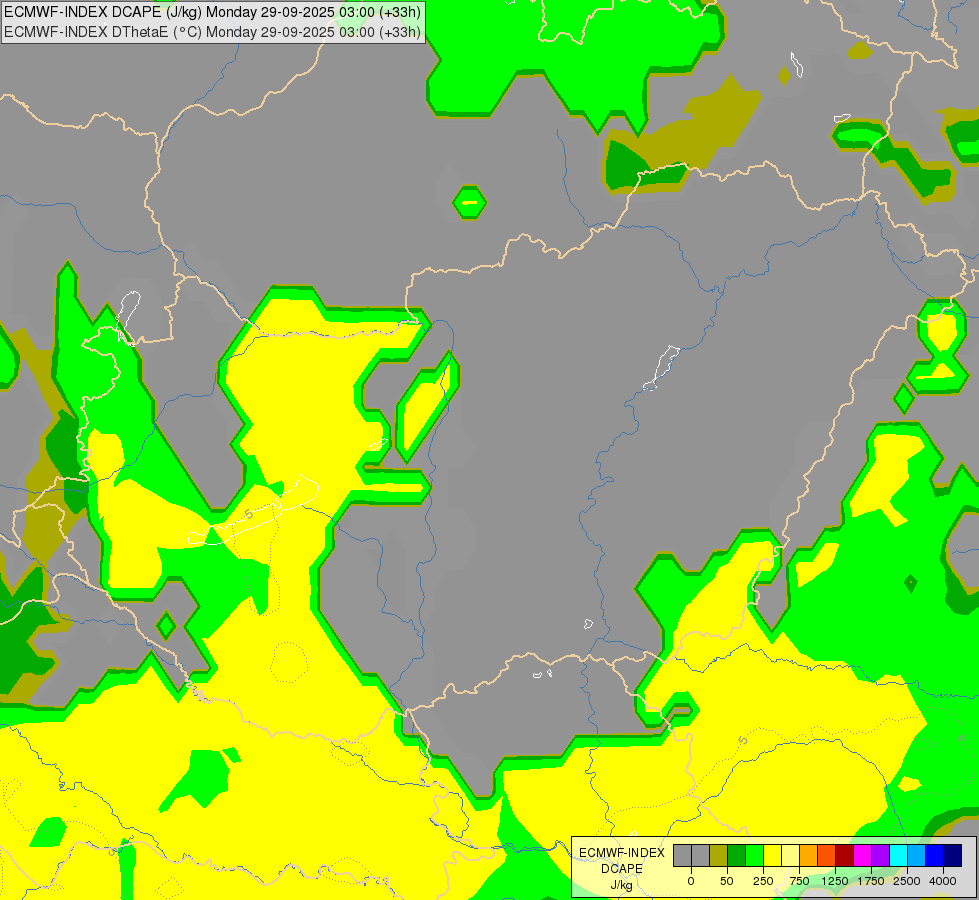The width and height of the screenshot is (979, 900).
Task: Click the red-orange legend swatch
Action: click(x=827, y=855)
